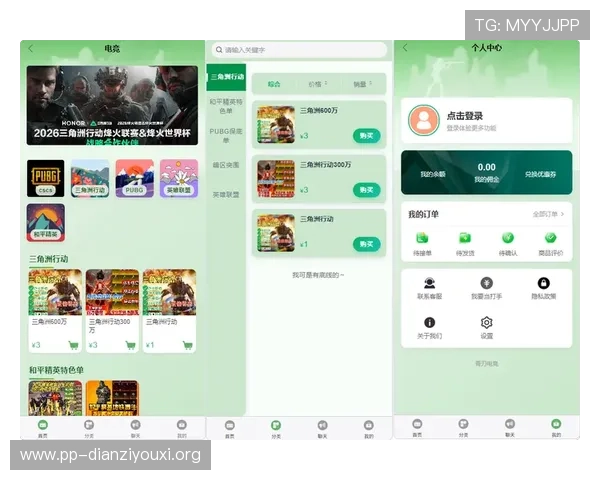Select 三角洲行动 sidebar category
Screen dimensions: 600x480
pos(227,77)
